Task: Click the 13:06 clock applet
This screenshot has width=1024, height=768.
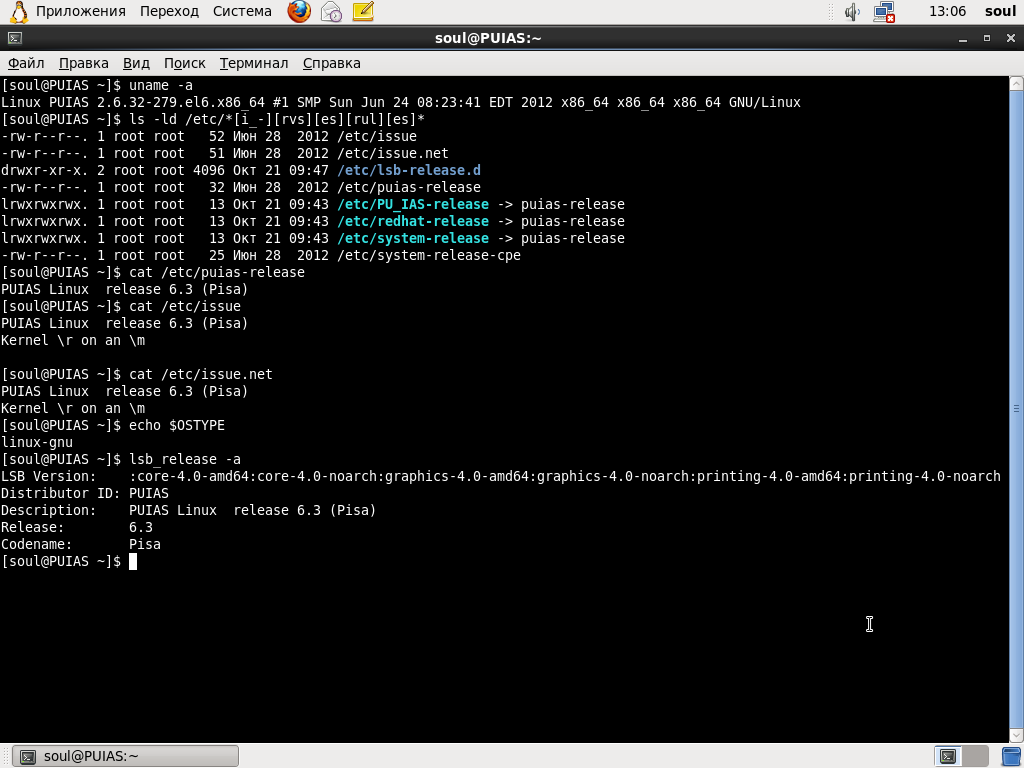Action: tap(947, 11)
